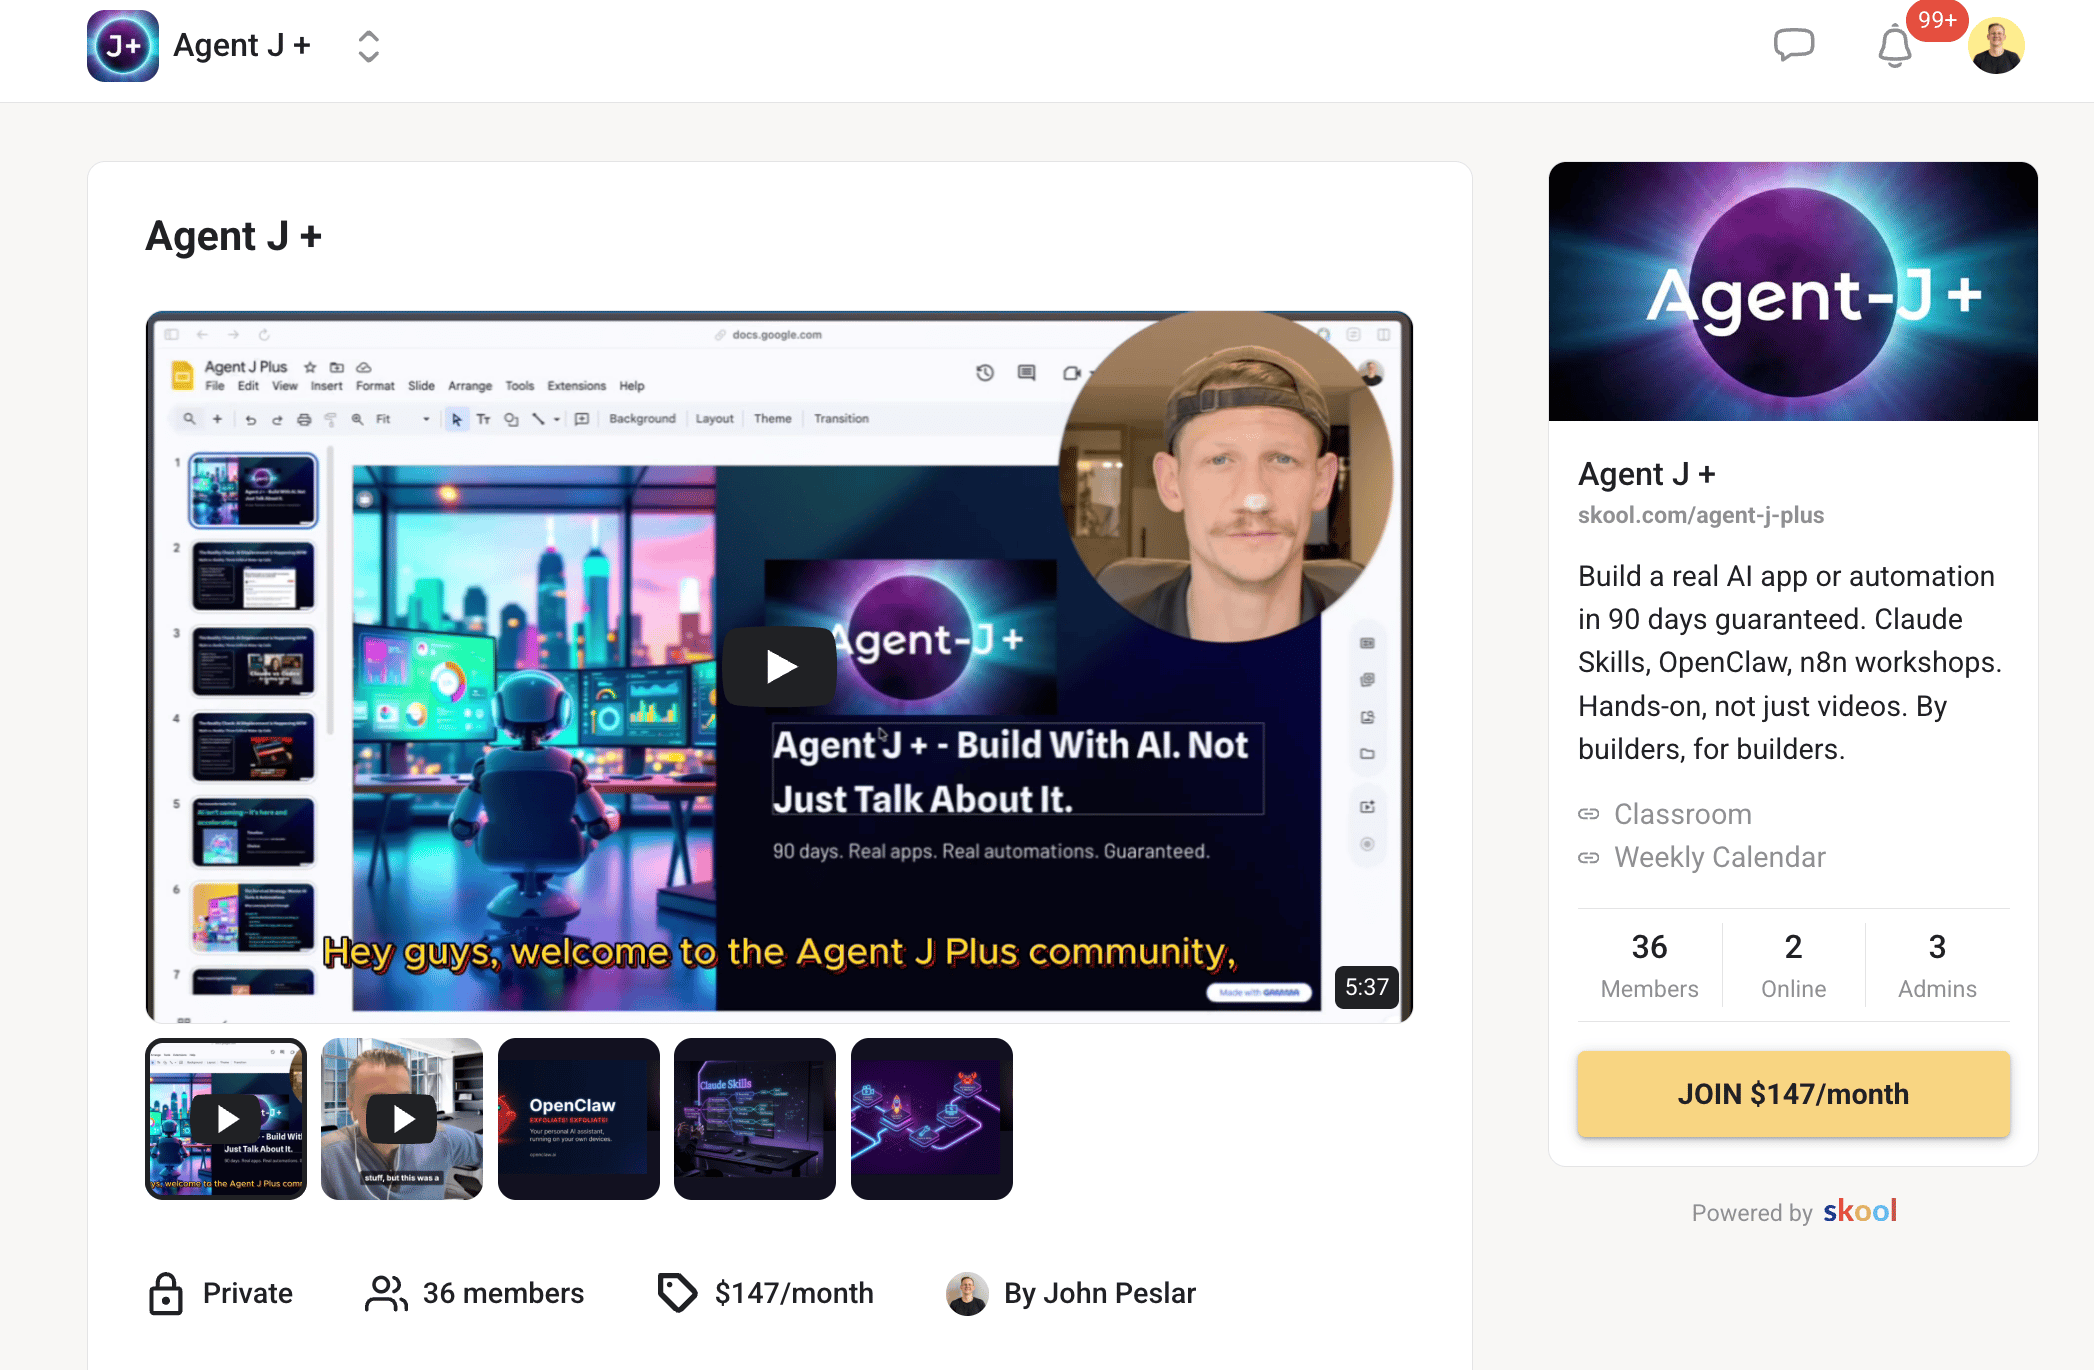This screenshot has width=2094, height=1370.
Task: Click the Agent J+ community logo icon
Action: coord(123,46)
